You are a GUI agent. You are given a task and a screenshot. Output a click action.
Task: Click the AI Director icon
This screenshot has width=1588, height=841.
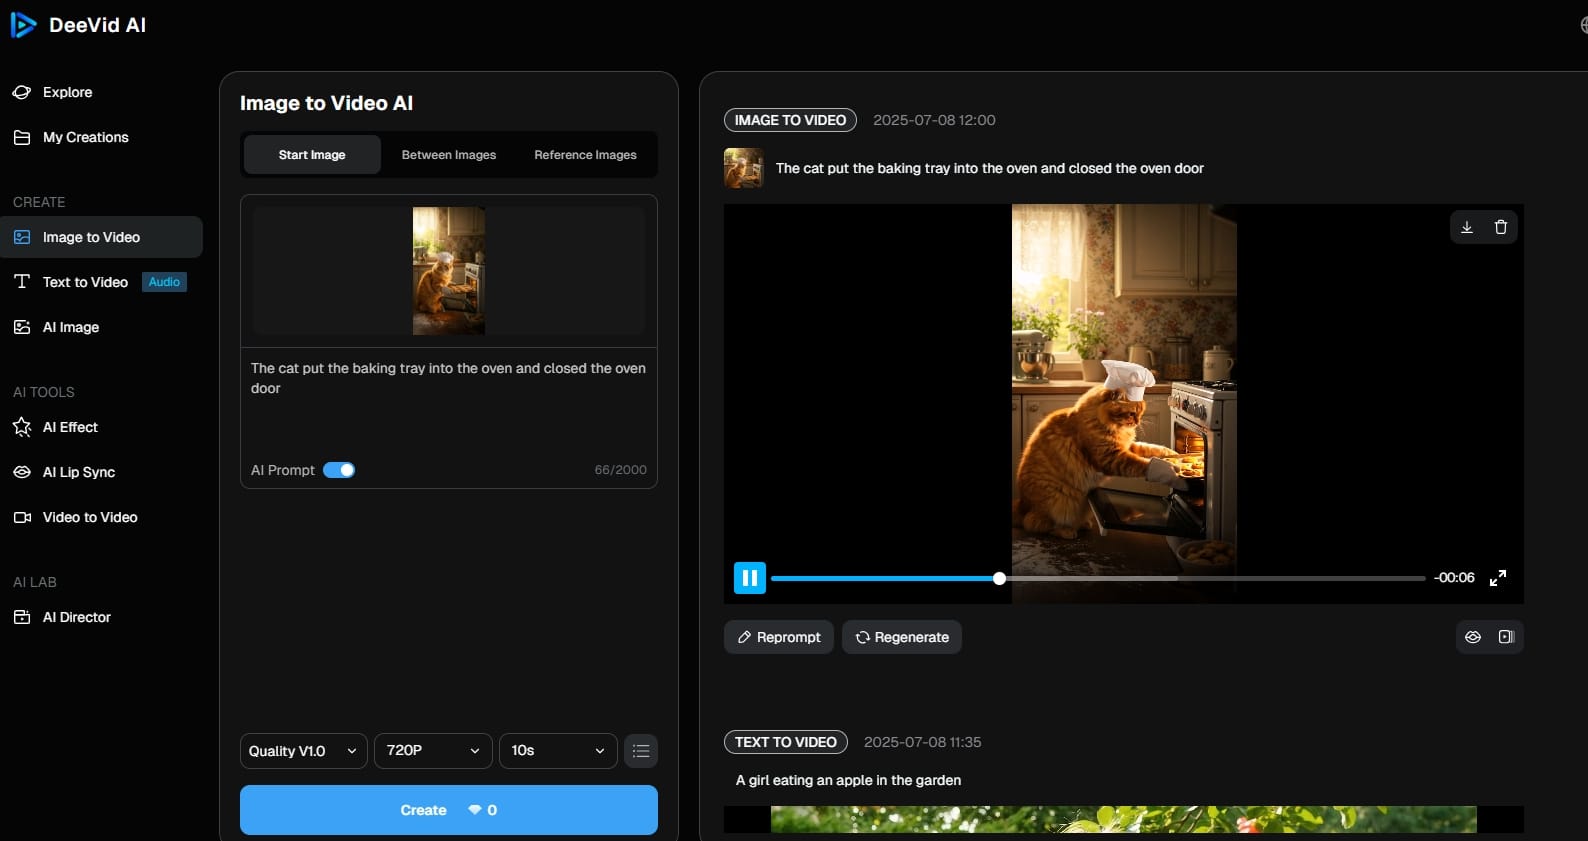point(22,617)
